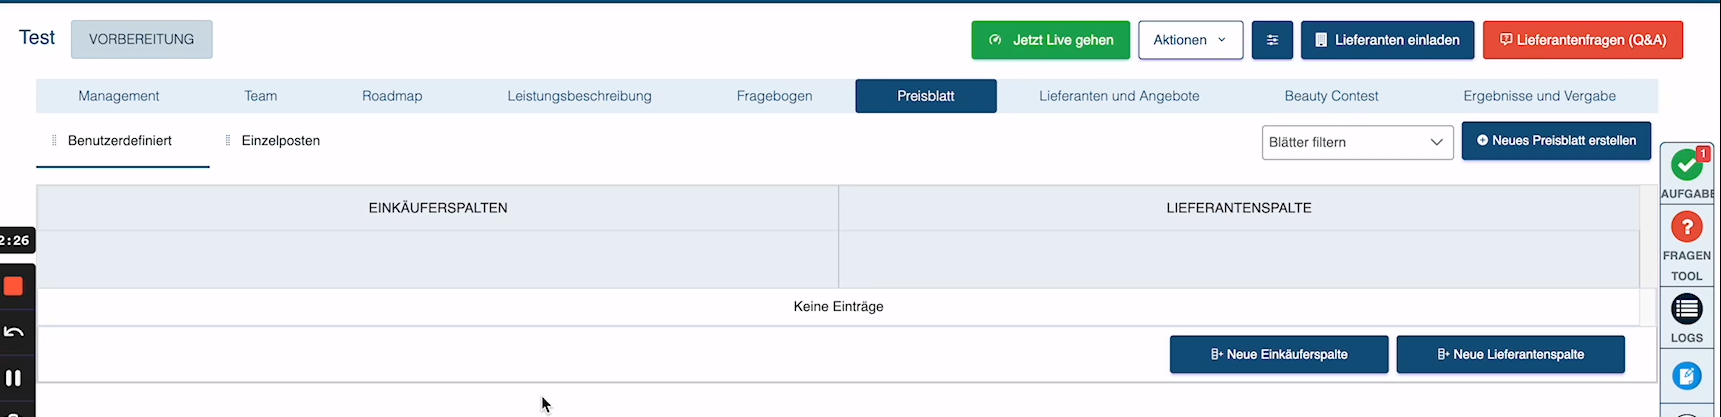Open the Fragebogen tab
The width and height of the screenshot is (1721, 417).
pos(774,96)
